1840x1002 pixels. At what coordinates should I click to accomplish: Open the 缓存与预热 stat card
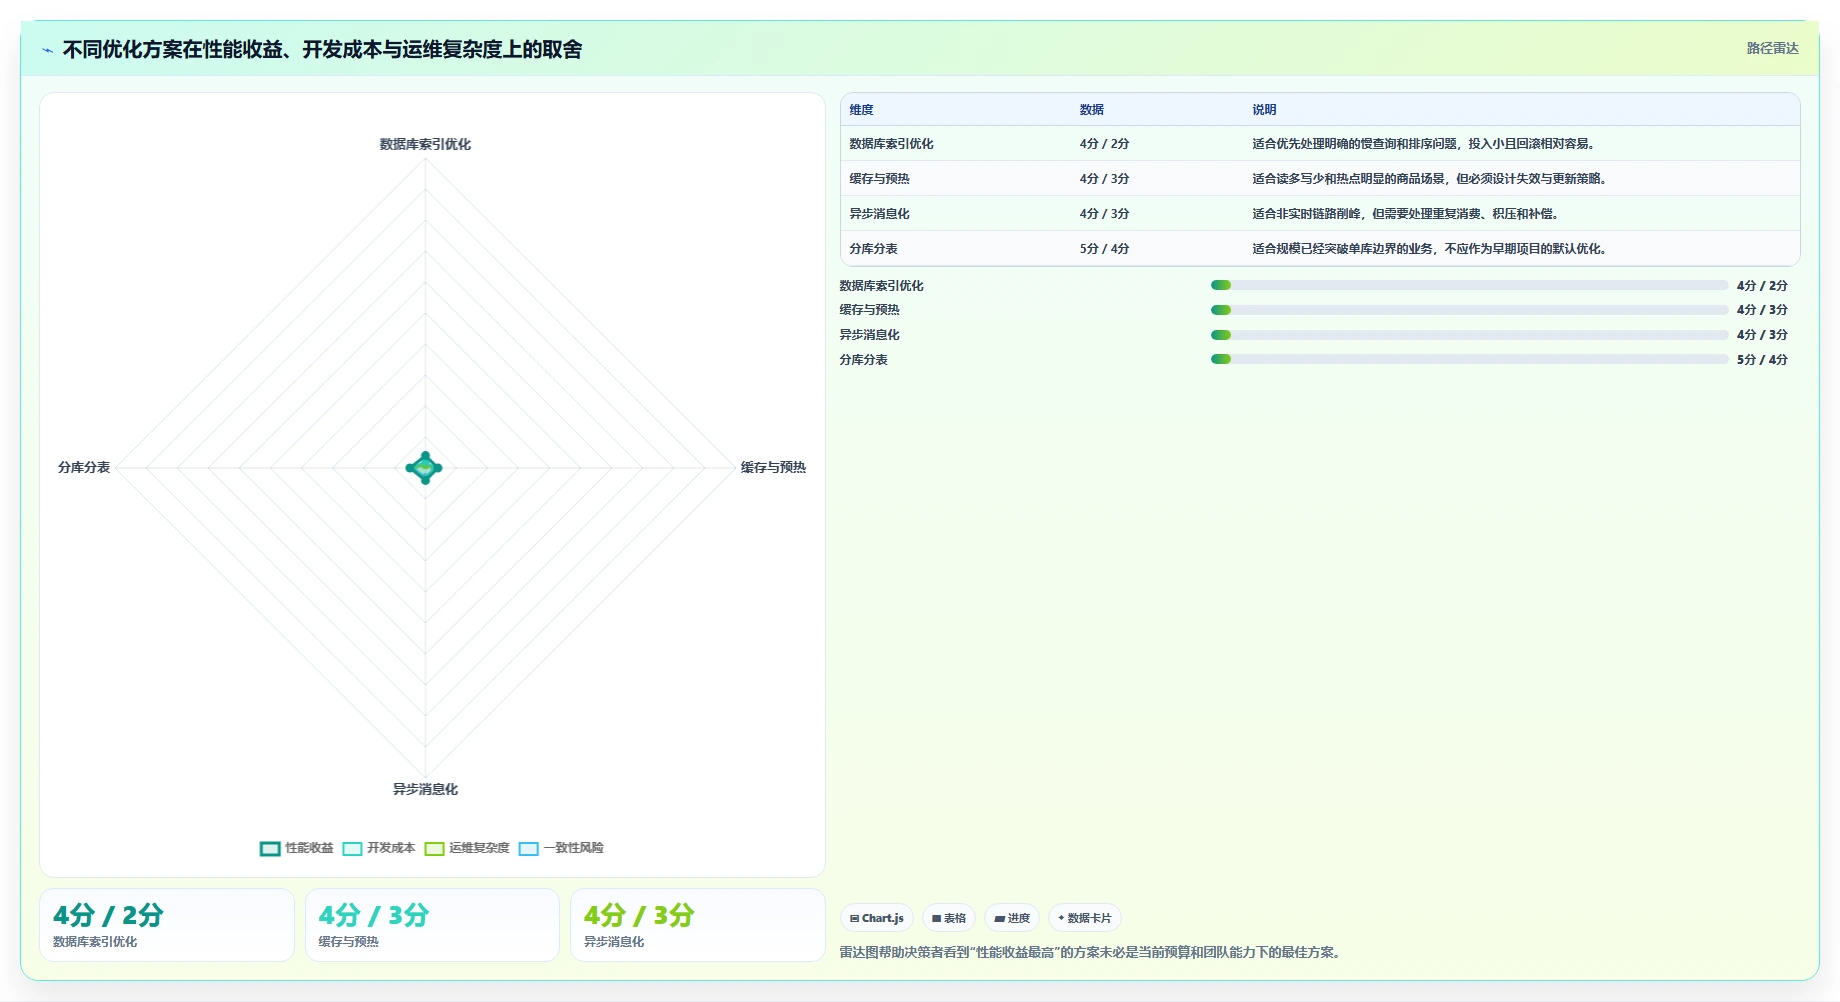click(432, 925)
